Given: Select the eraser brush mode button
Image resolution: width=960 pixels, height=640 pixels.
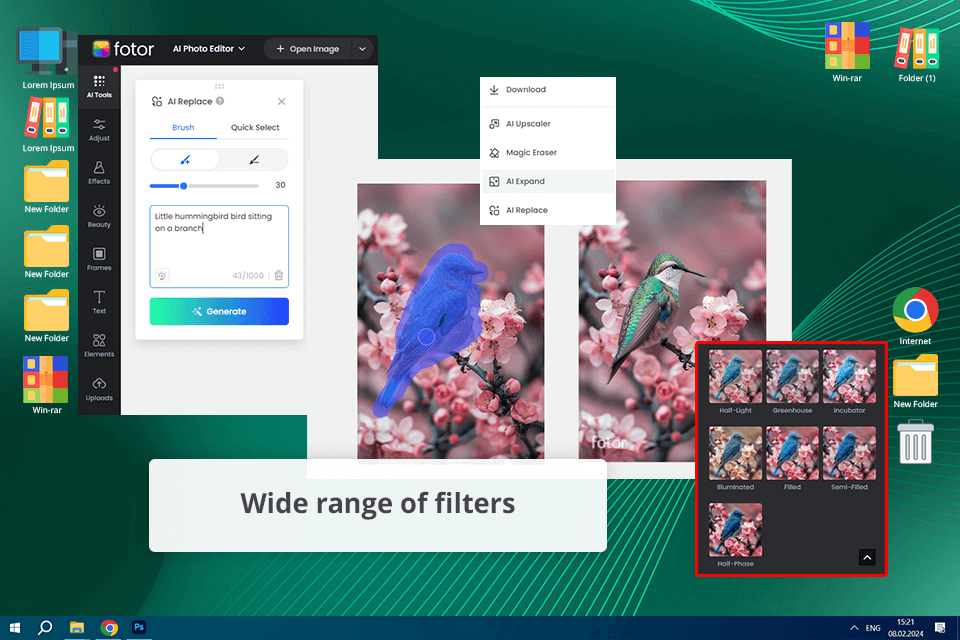Looking at the screenshot, I should pos(254,160).
